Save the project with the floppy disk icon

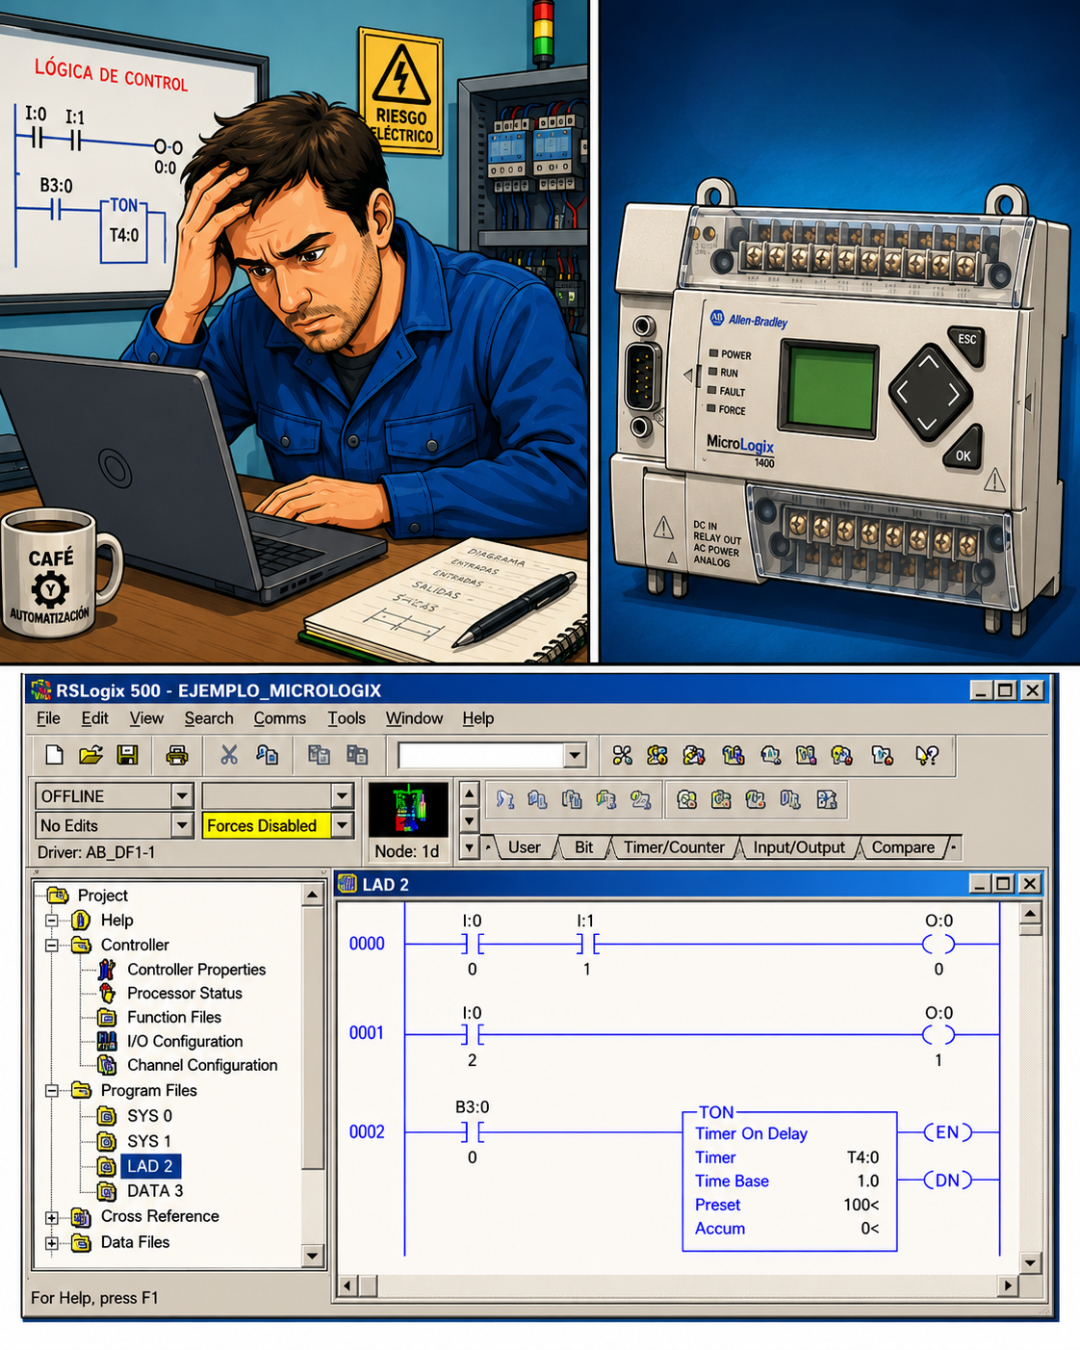pyautogui.click(x=127, y=755)
